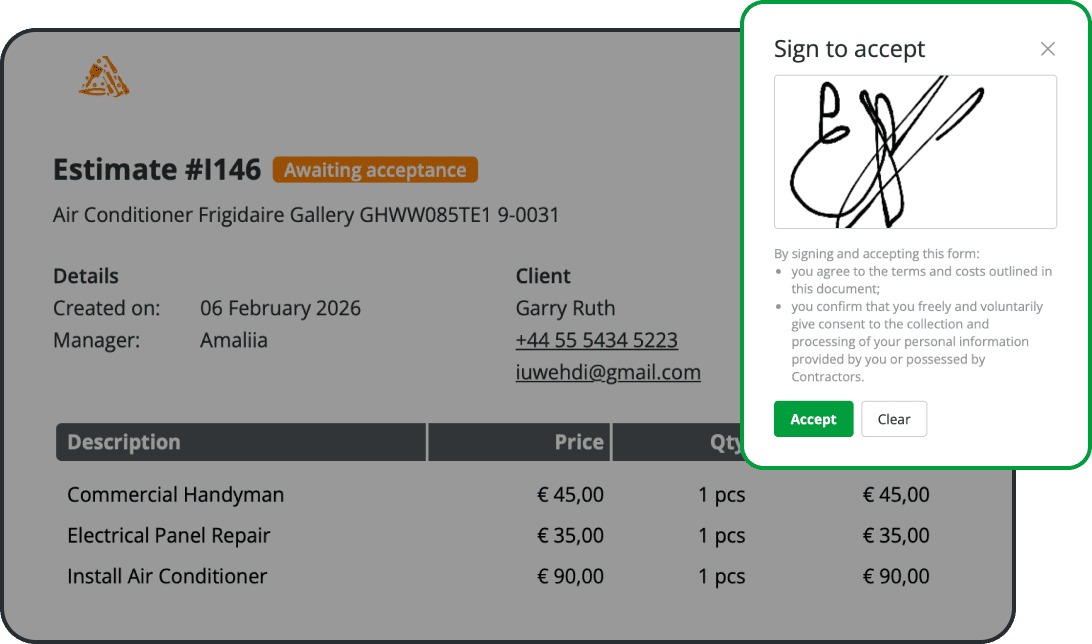Click the Description column header
The width and height of the screenshot is (1092, 644).
(124, 442)
